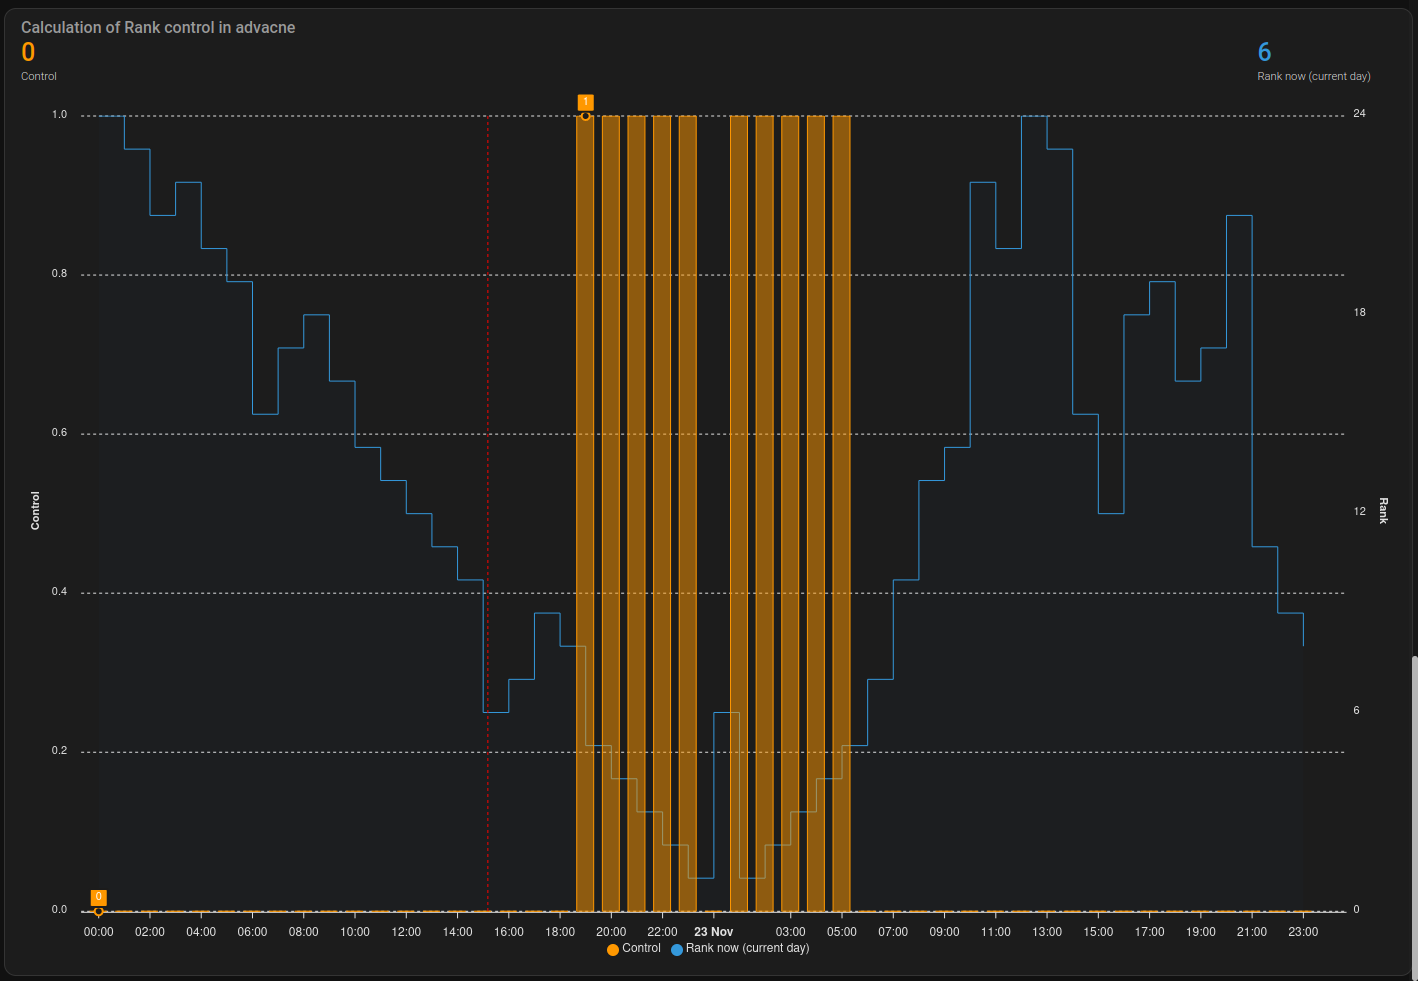Click the 12:00 x-axis time label
This screenshot has height=981, width=1418.
point(406,932)
